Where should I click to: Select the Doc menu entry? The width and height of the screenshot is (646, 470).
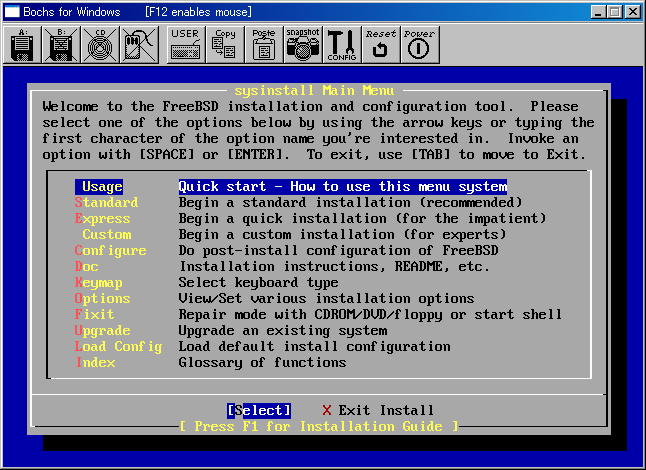(87, 267)
